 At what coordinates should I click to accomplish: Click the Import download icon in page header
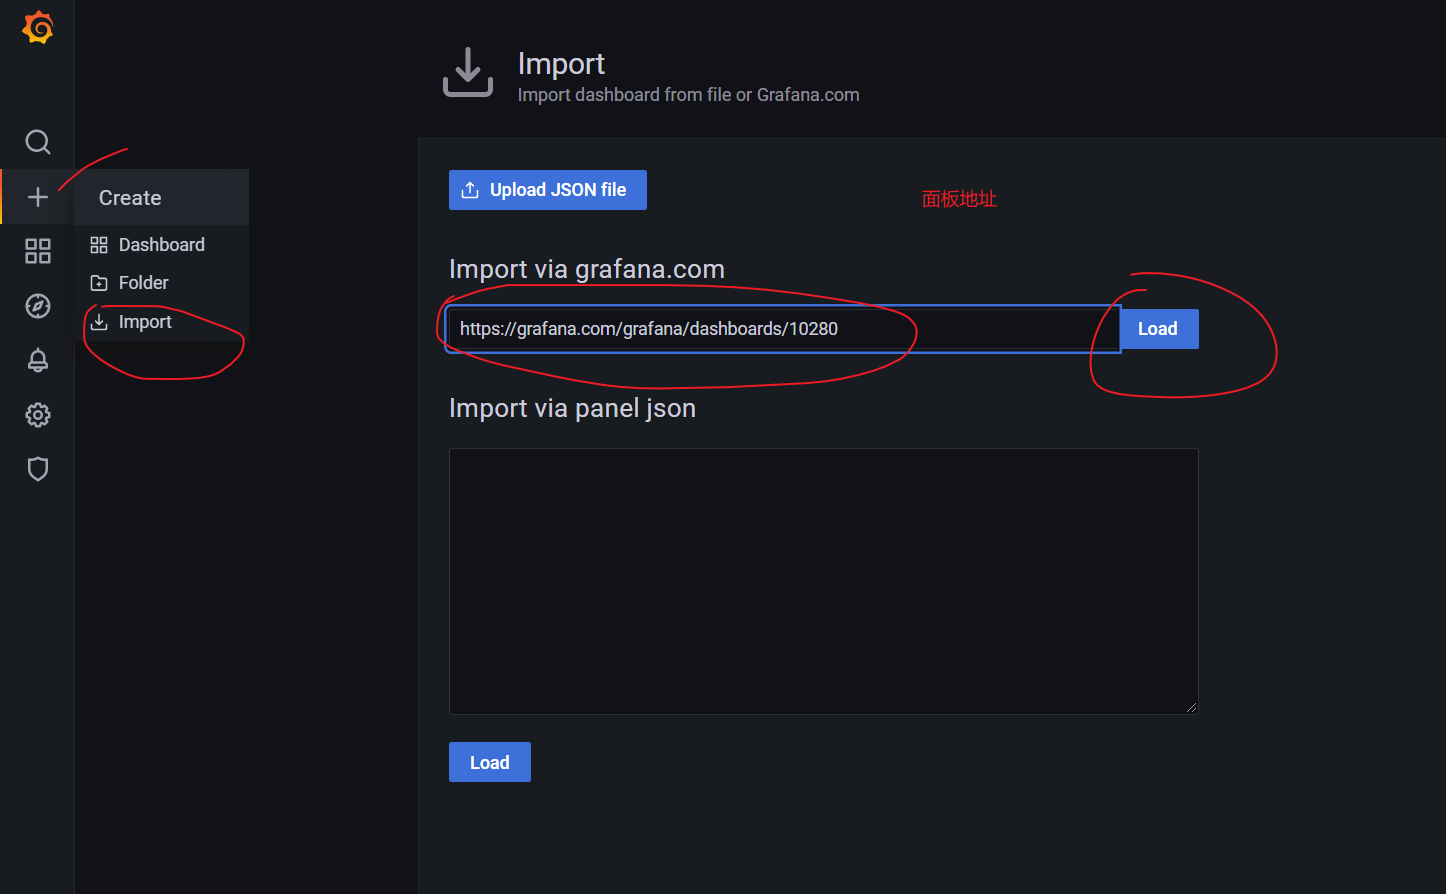(x=467, y=71)
